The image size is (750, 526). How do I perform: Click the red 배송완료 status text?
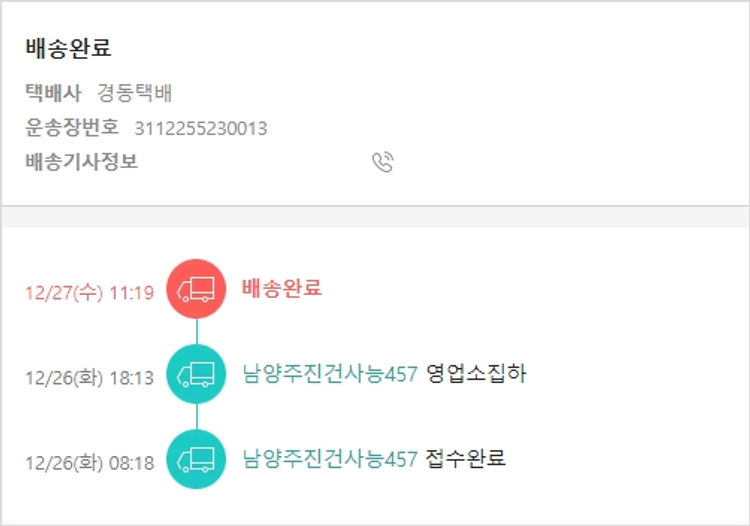click(281, 288)
